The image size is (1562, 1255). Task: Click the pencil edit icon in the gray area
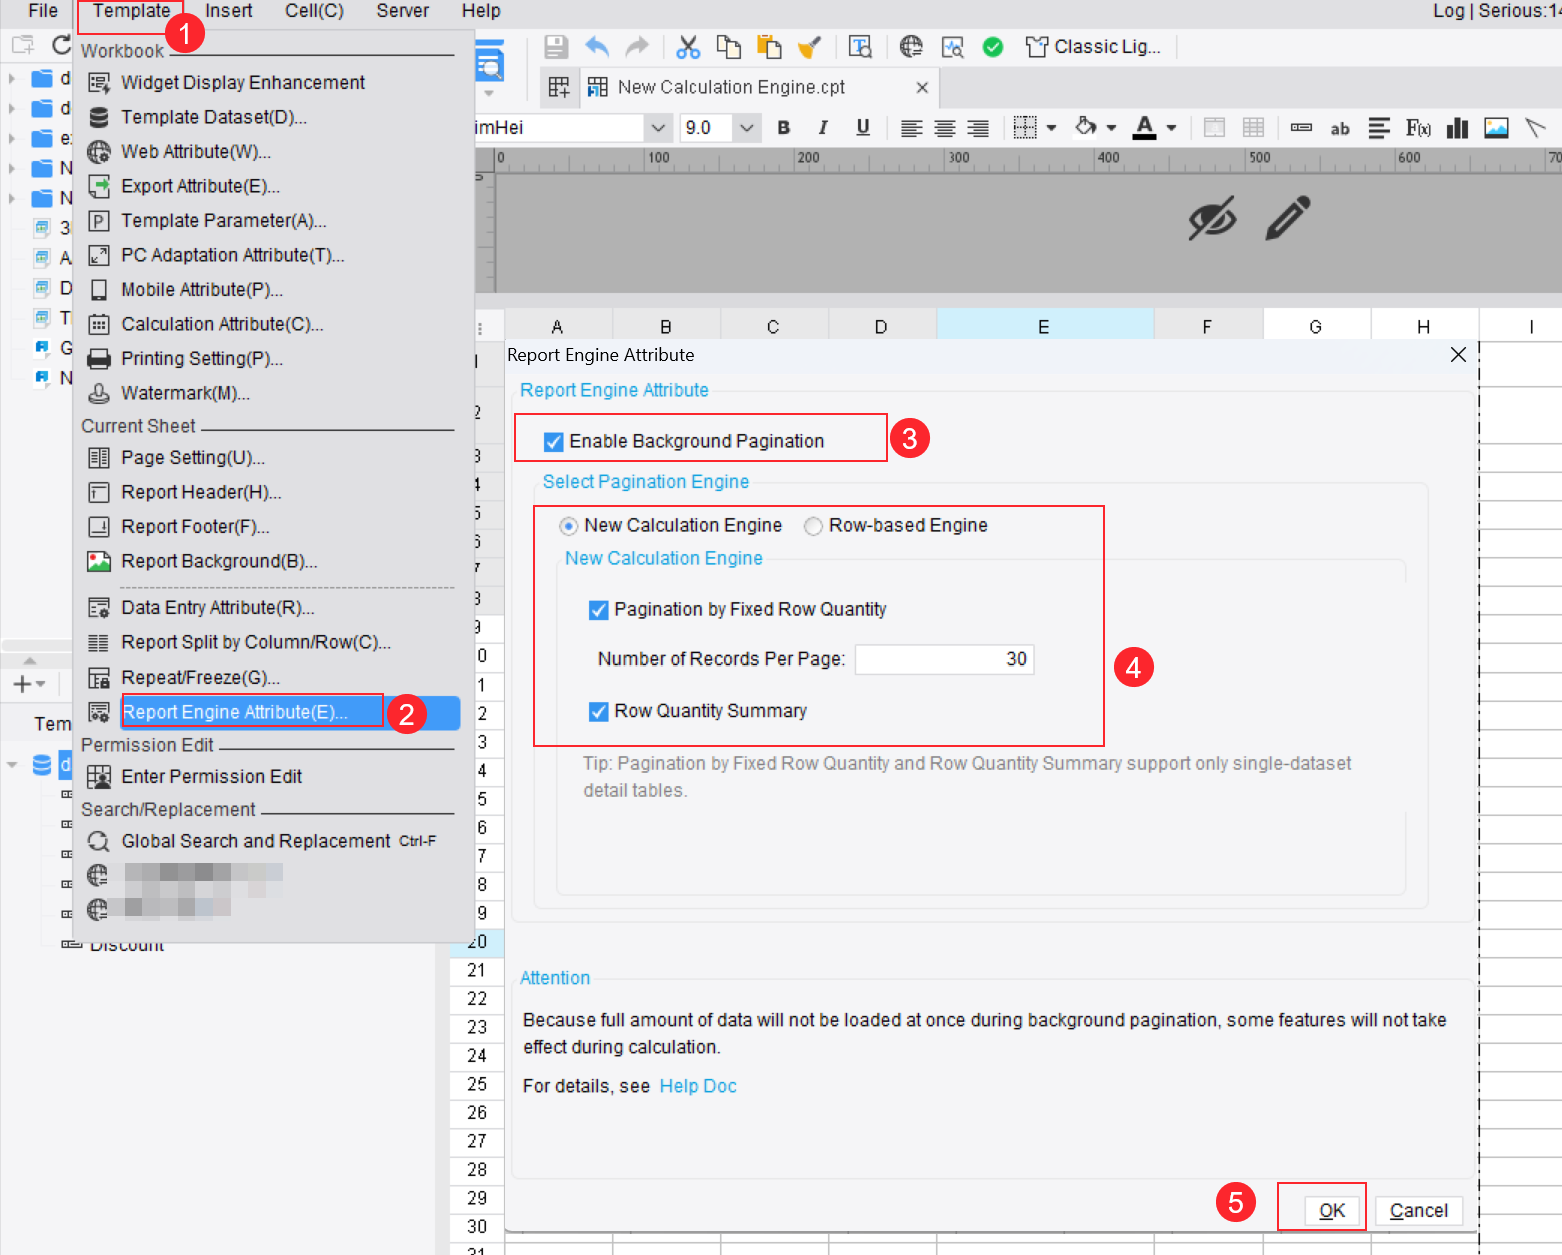tap(1288, 218)
